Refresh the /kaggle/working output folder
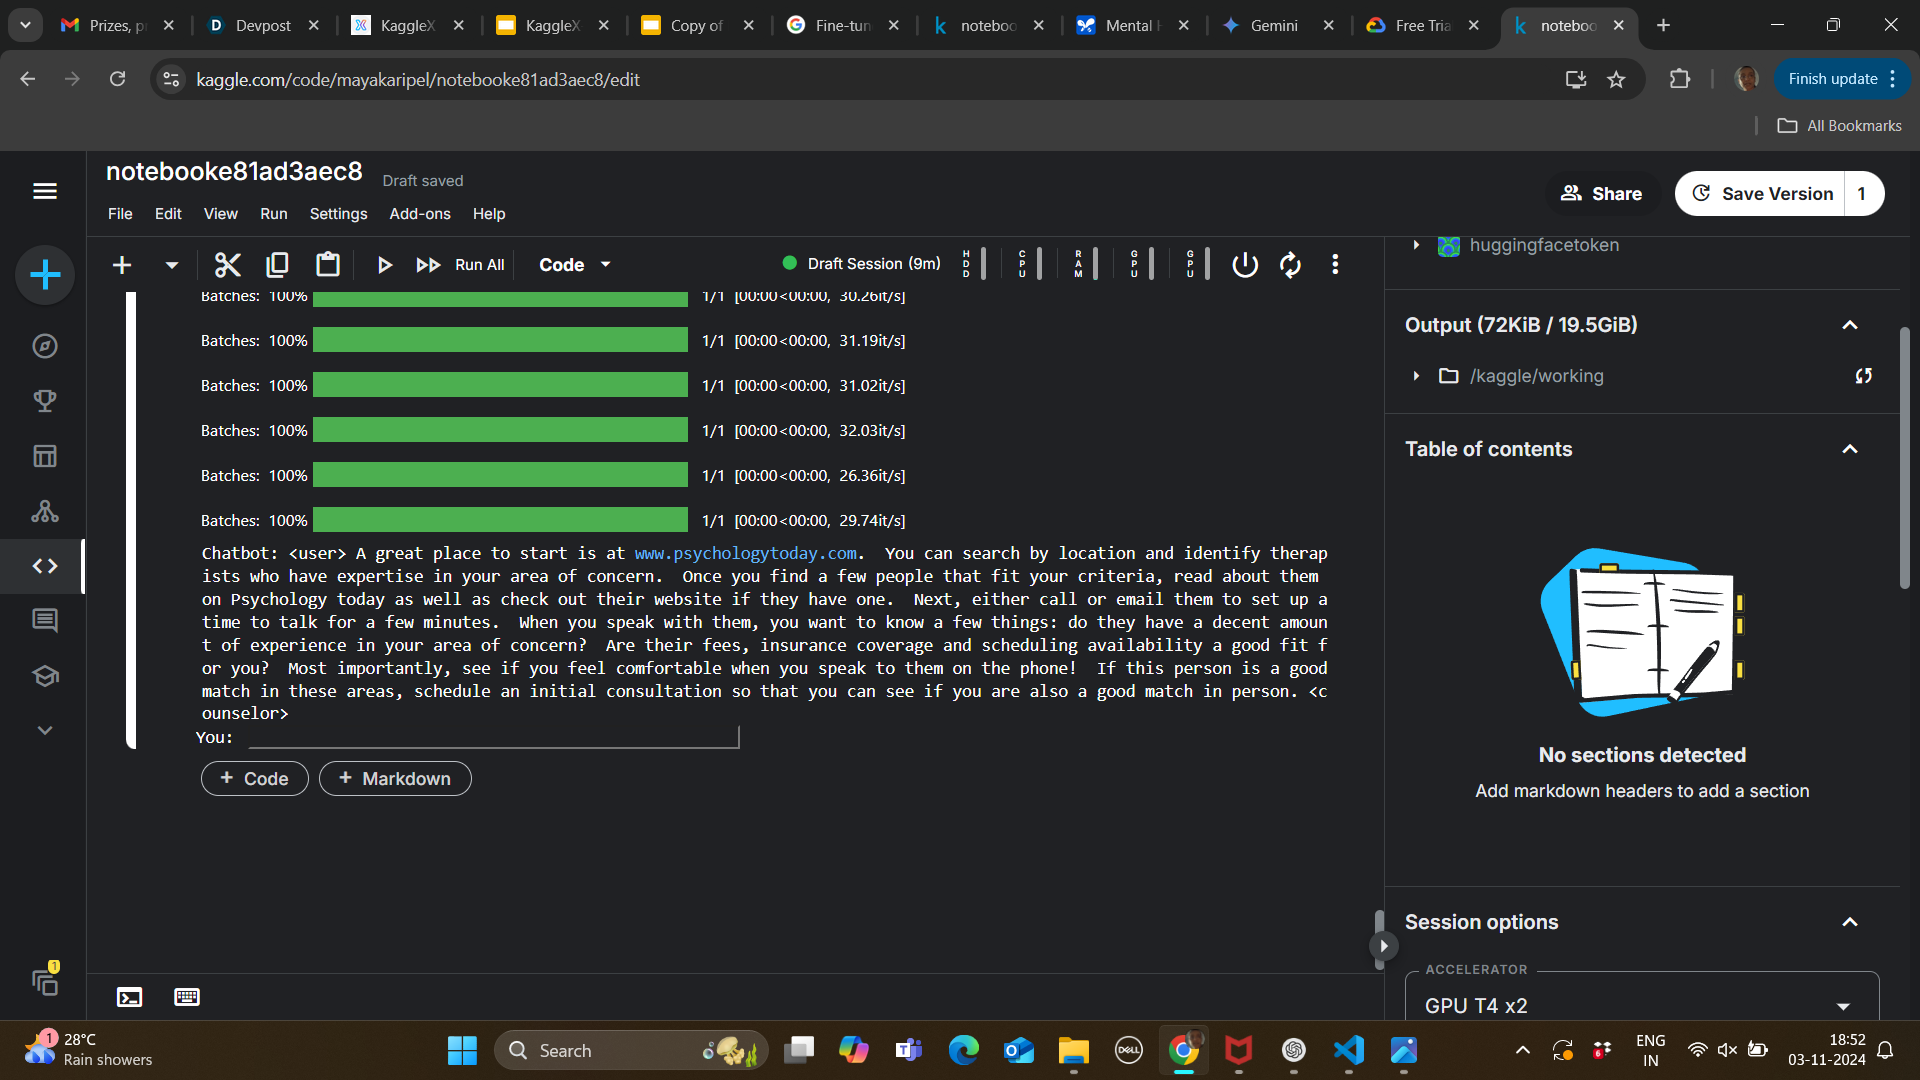The height and width of the screenshot is (1080, 1920). click(1863, 376)
